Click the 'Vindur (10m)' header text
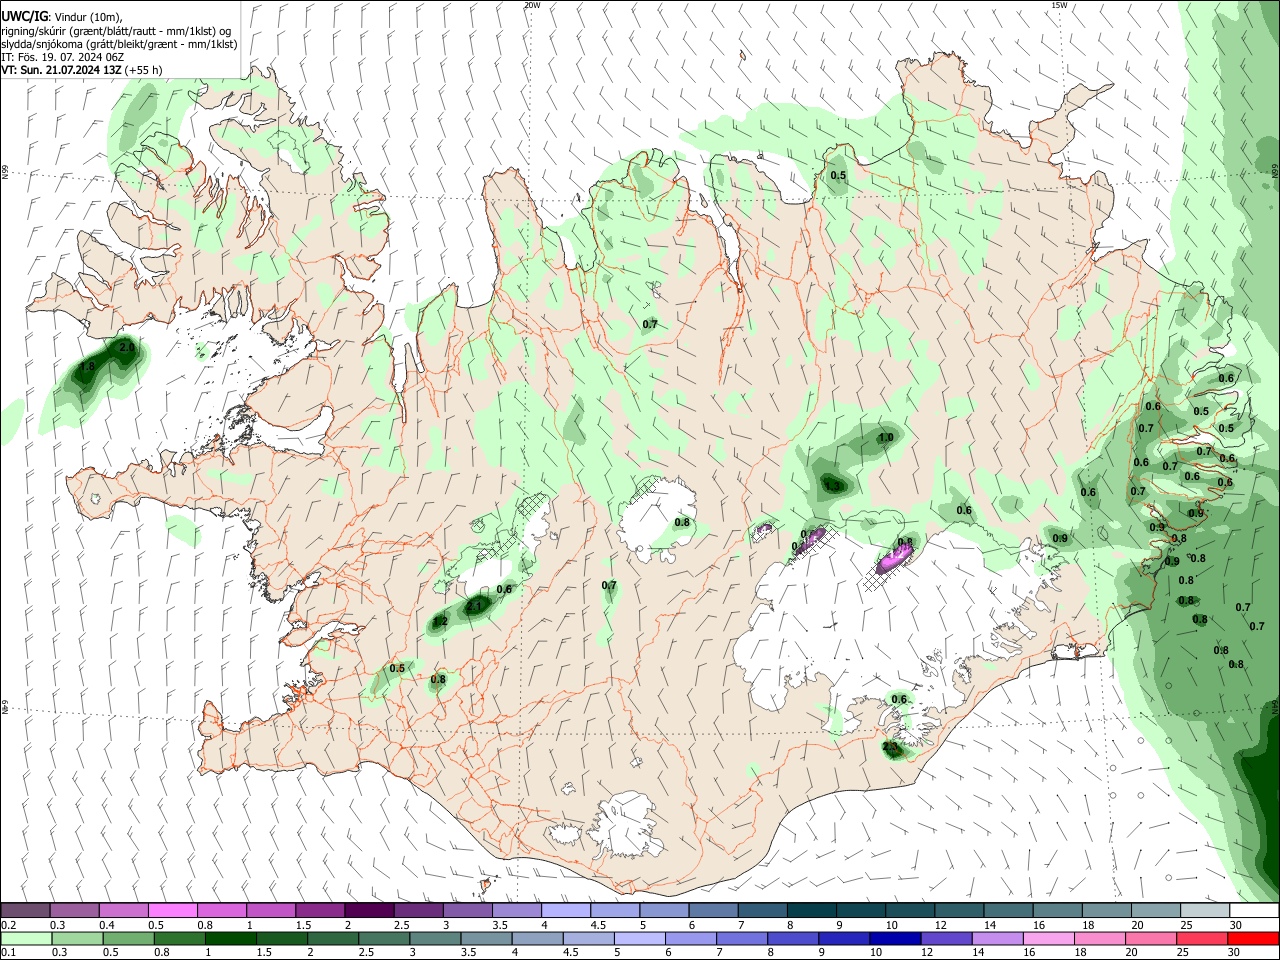The height and width of the screenshot is (960, 1280). [x=88, y=17]
